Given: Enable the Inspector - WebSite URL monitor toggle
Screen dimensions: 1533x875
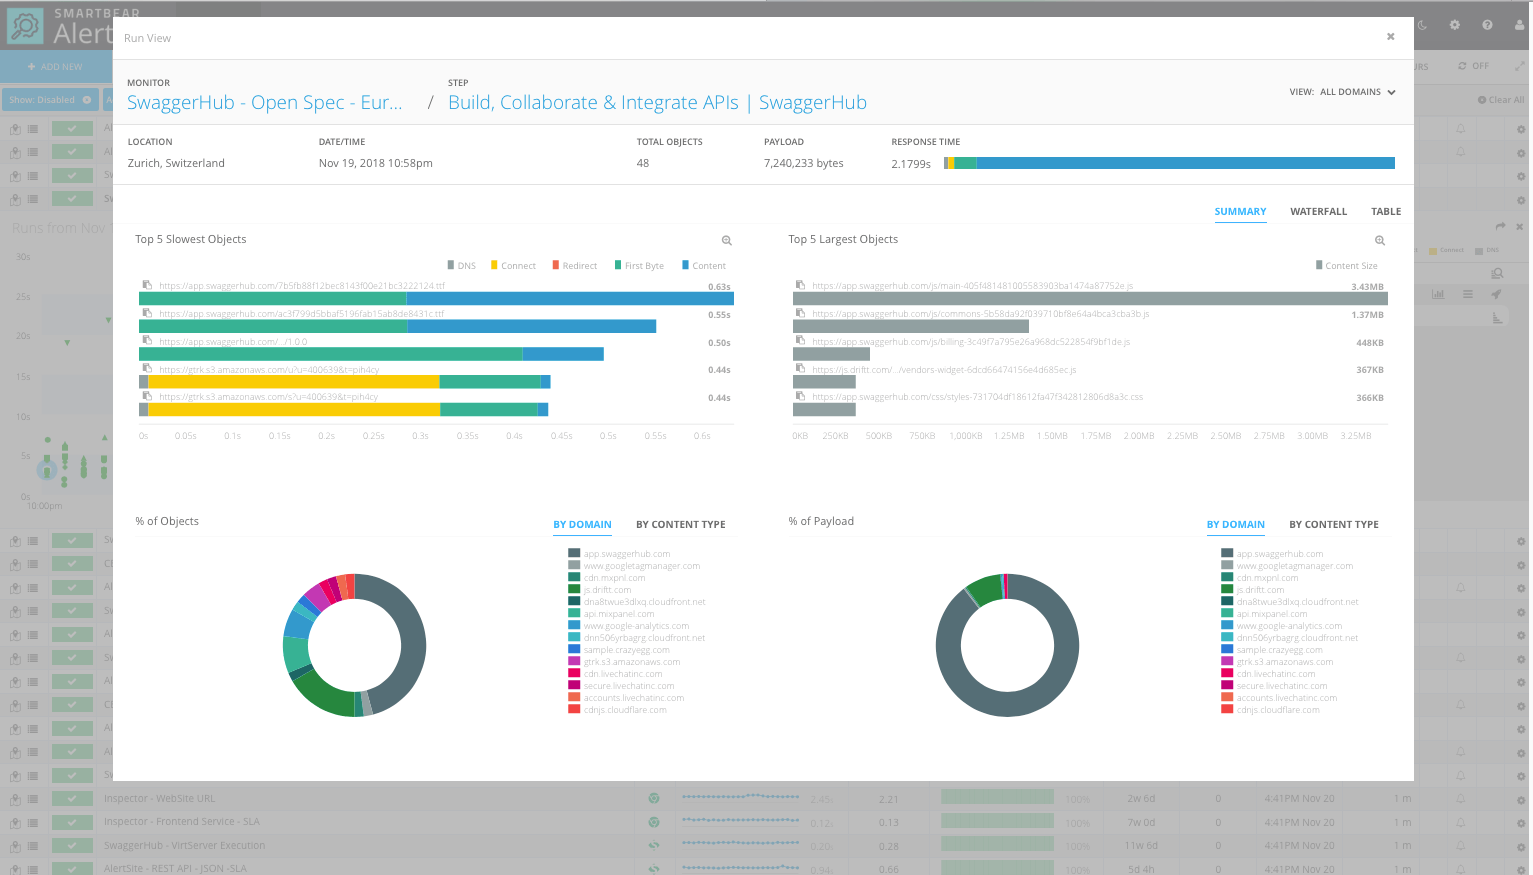Looking at the screenshot, I should 72,798.
